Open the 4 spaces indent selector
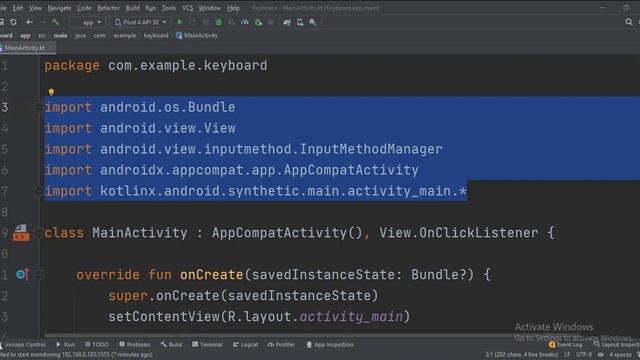The image size is (640, 360). click(620, 355)
